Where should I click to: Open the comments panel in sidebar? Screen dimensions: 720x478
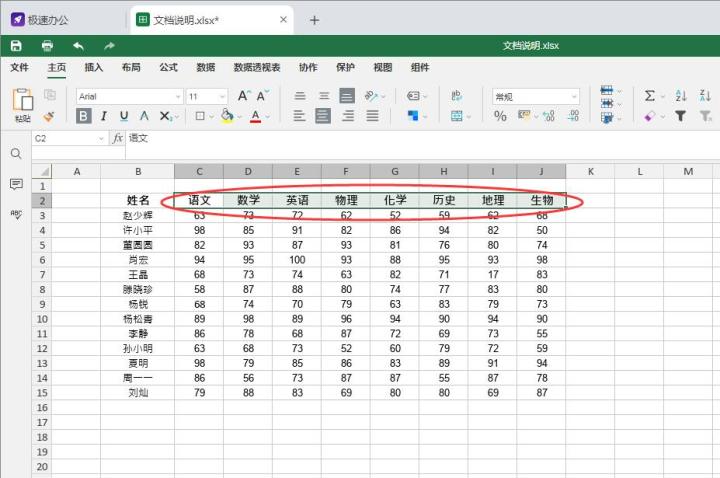coord(16,184)
